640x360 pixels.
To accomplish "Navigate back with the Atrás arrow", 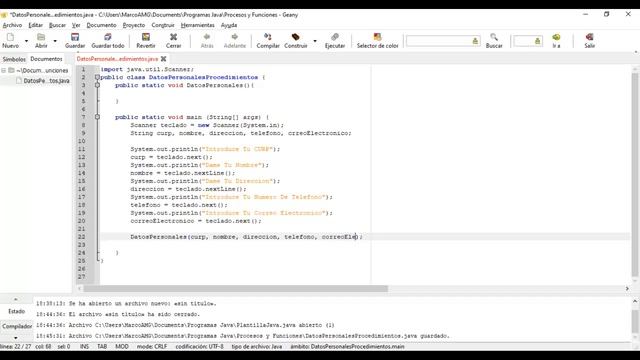I will click(207, 38).
